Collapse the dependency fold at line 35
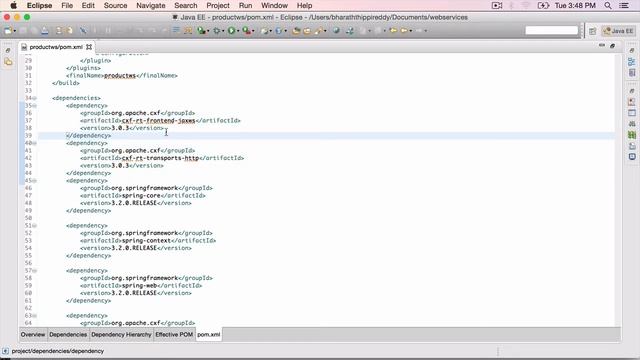This screenshot has height=360, width=640. tap(35, 106)
